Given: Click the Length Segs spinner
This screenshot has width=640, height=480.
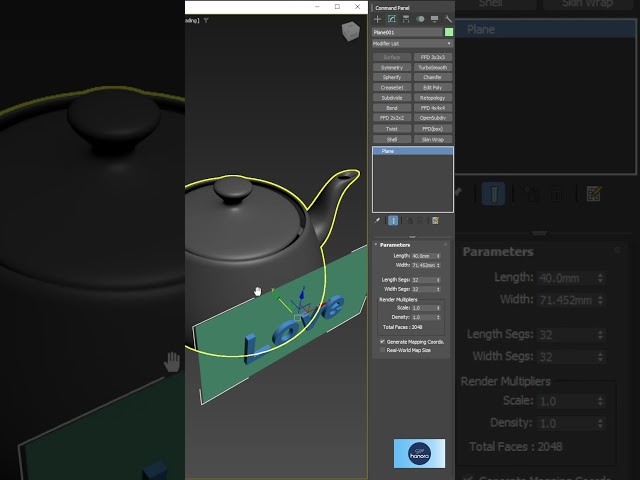Looking at the screenshot, I should click(438, 280).
